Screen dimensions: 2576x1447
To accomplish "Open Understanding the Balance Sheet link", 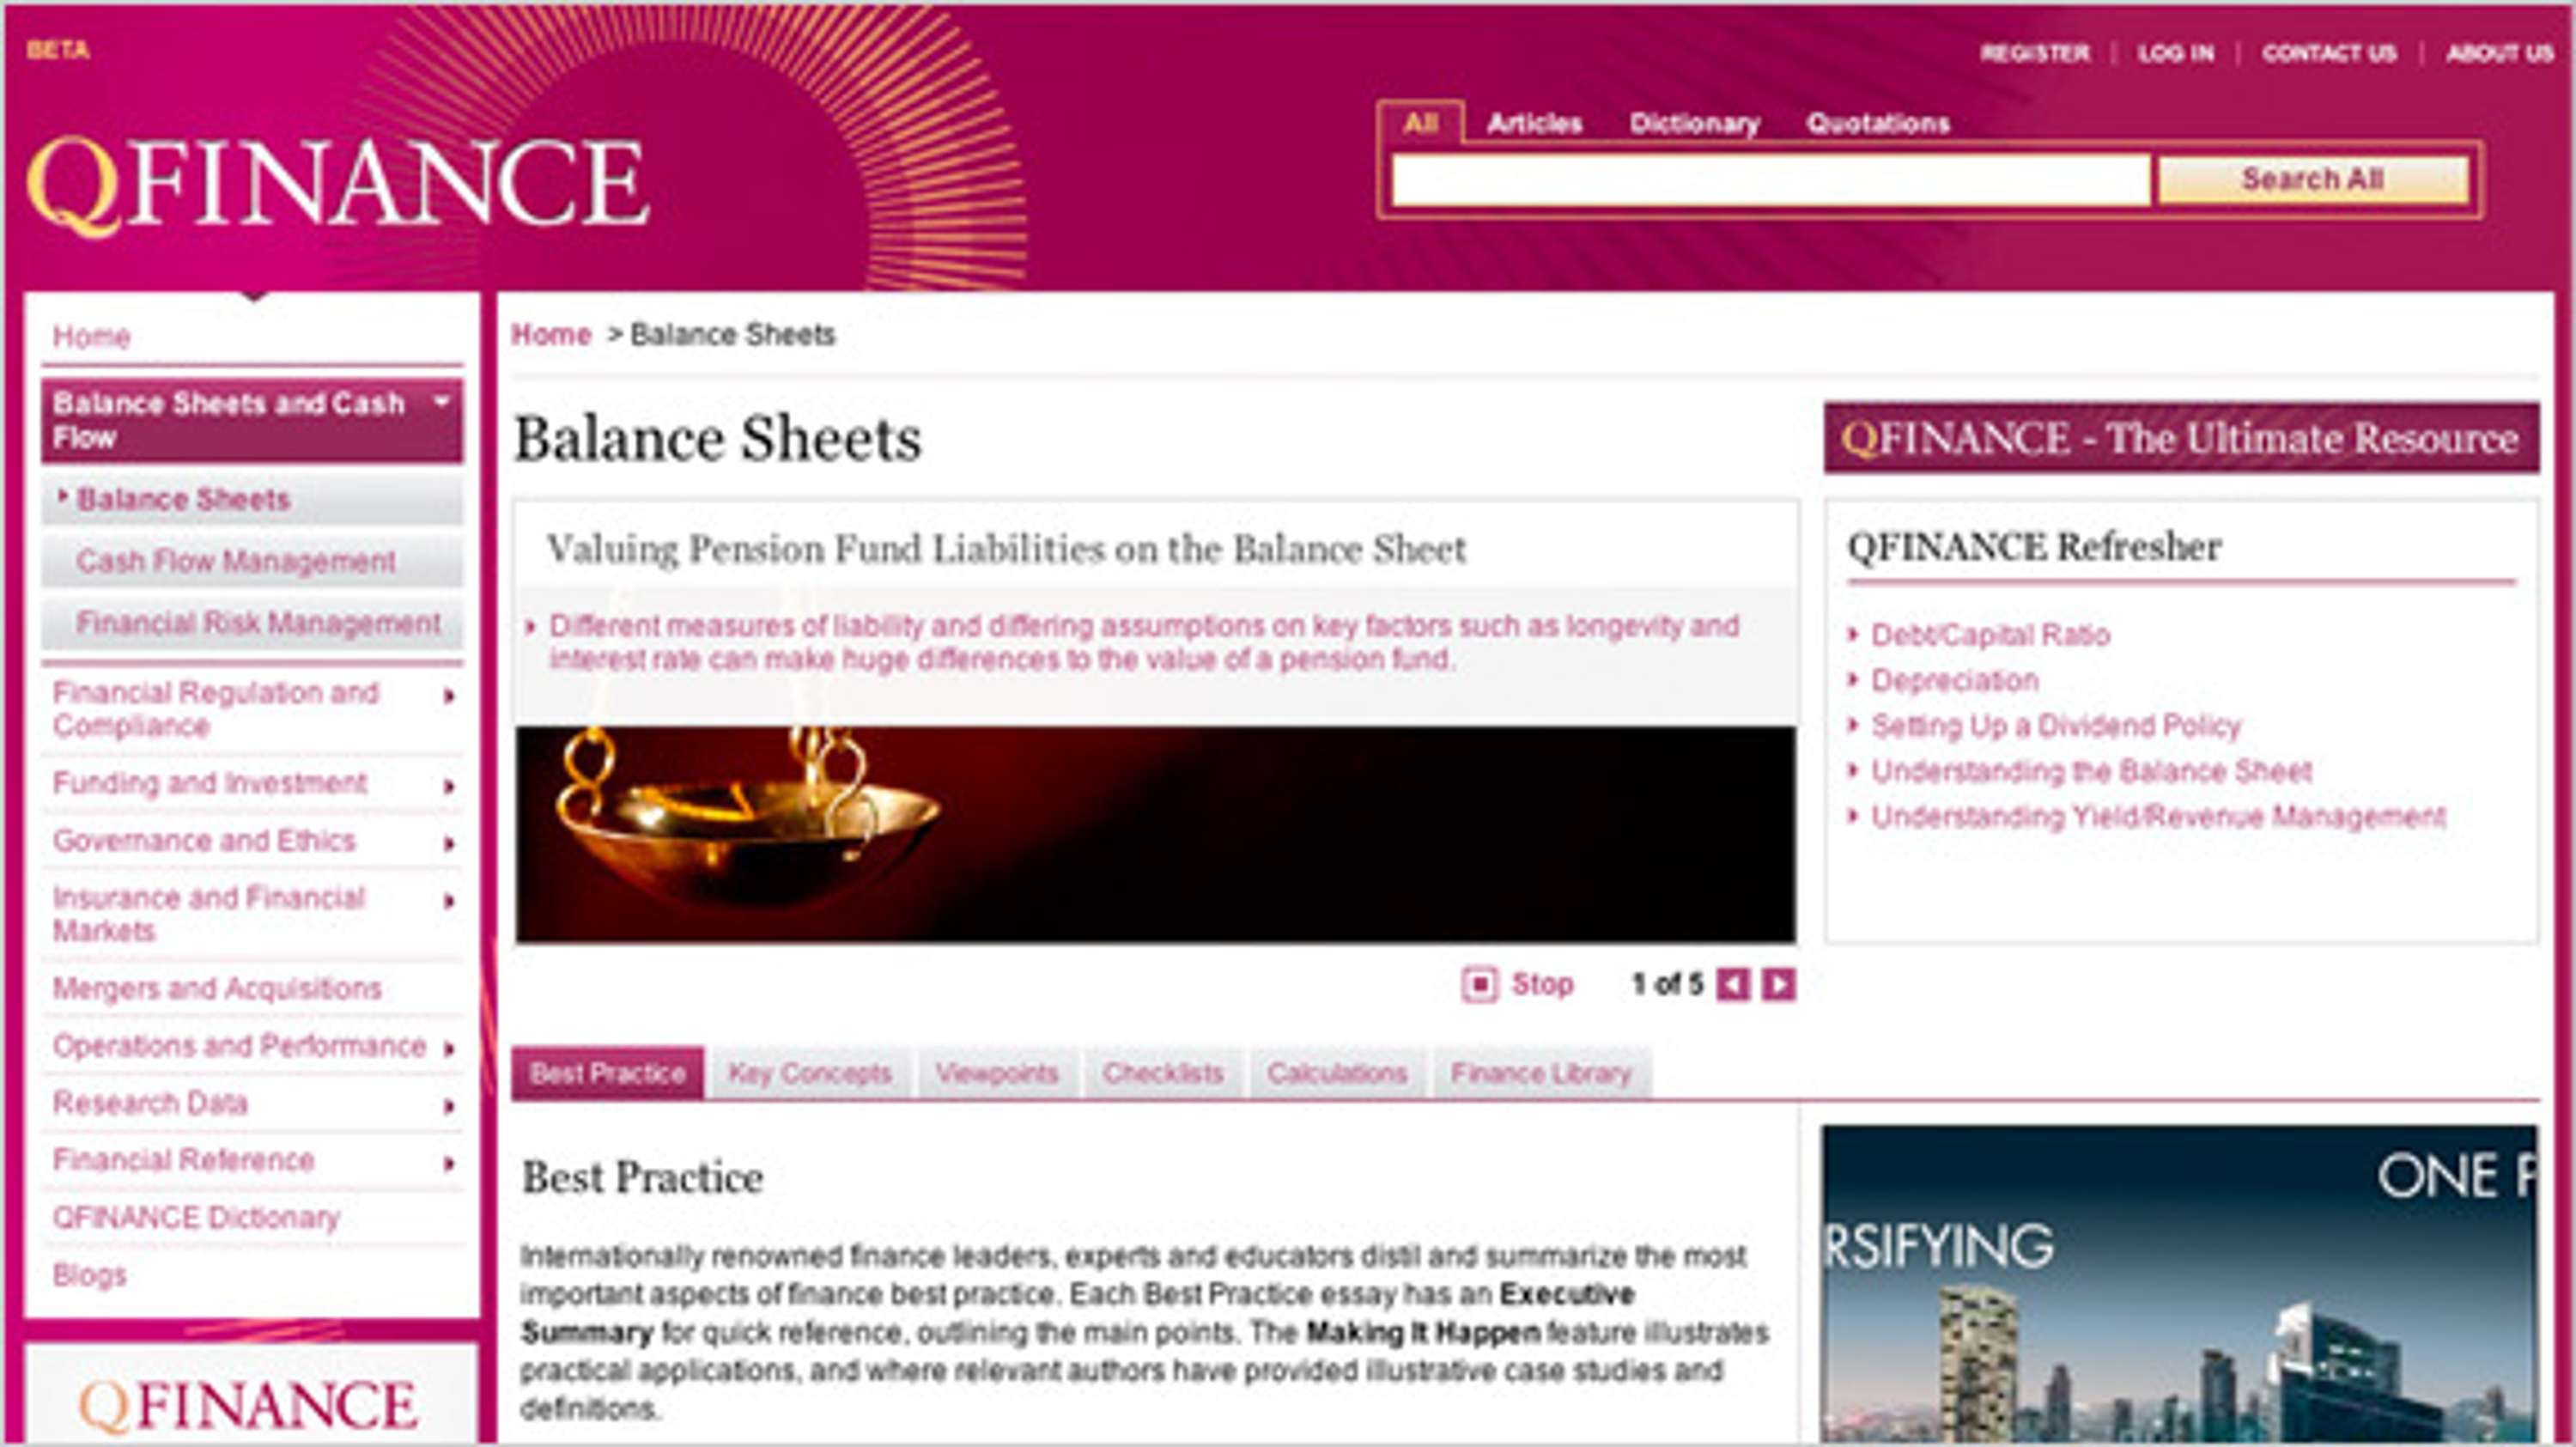I will point(2091,771).
